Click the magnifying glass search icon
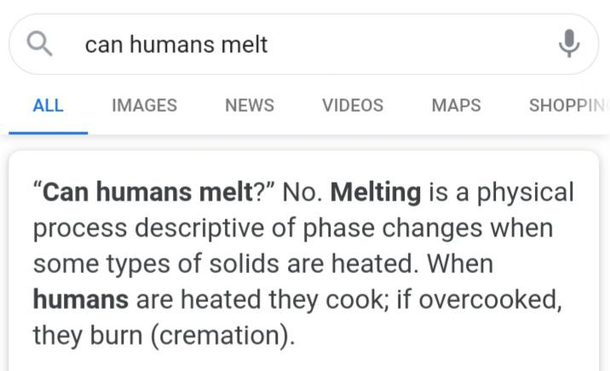Image resolution: width=610 pixels, height=371 pixels. point(39,44)
